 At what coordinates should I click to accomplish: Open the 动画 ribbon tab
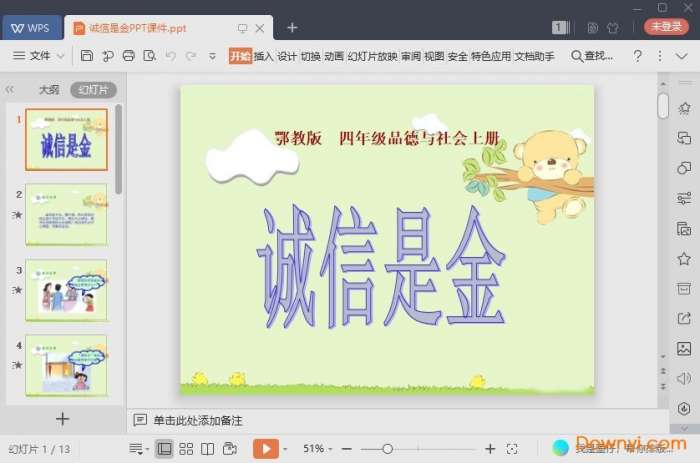pyautogui.click(x=334, y=56)
